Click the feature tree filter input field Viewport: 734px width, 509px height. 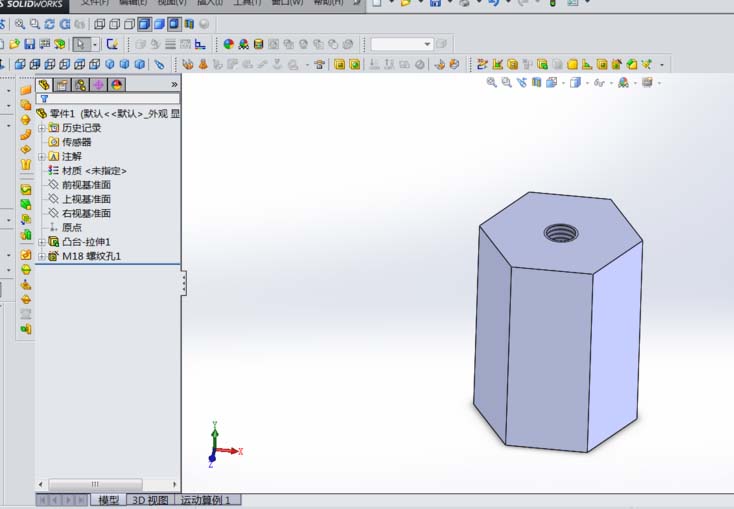[x=110, y=99]
